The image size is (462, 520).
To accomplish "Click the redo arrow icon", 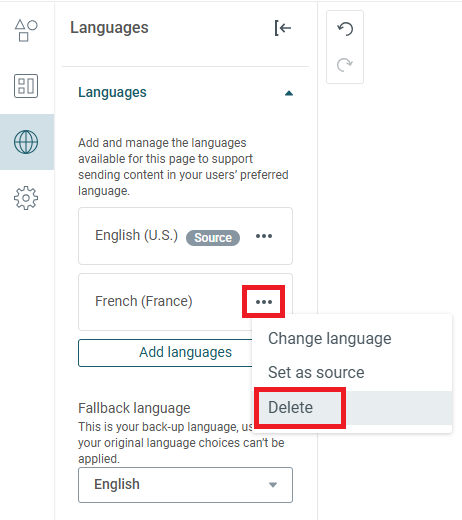I will point(345,65).
